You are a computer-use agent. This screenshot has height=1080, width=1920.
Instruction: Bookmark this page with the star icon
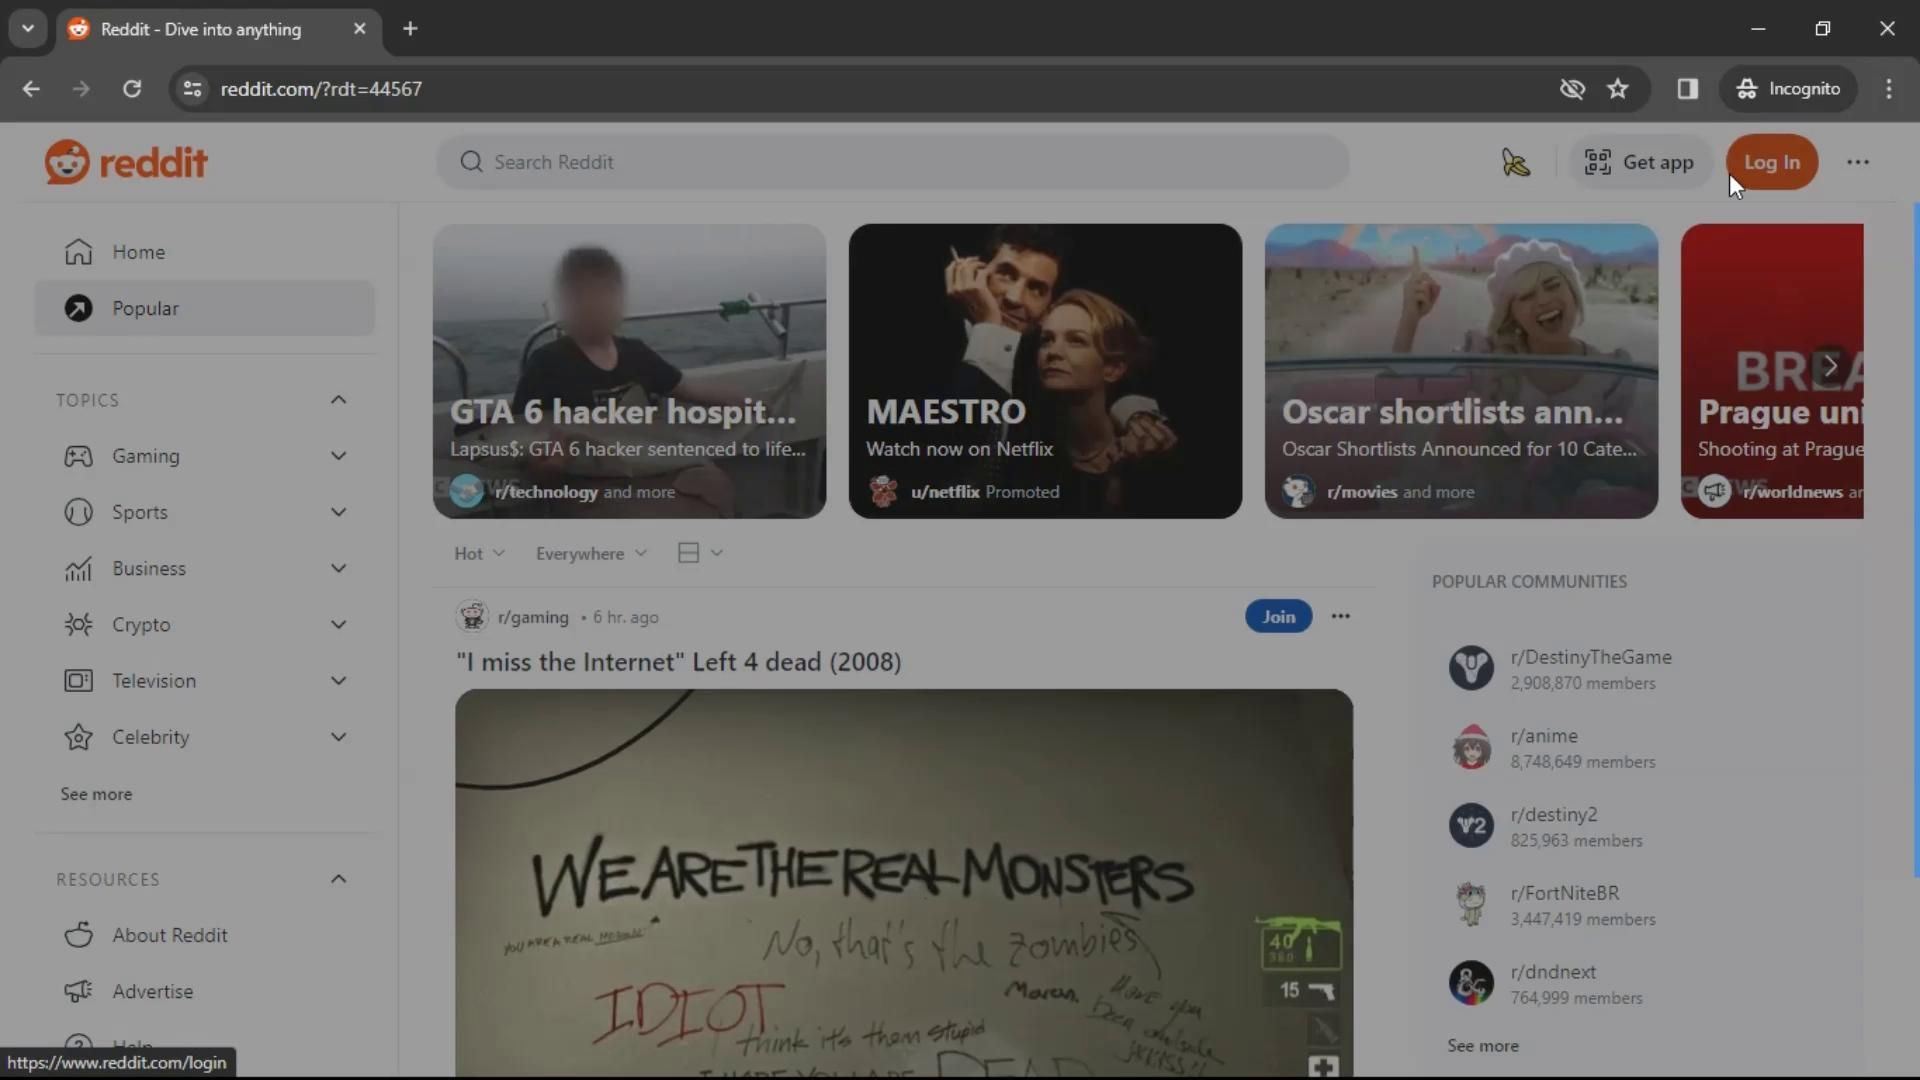click(x=1617, y=89)
